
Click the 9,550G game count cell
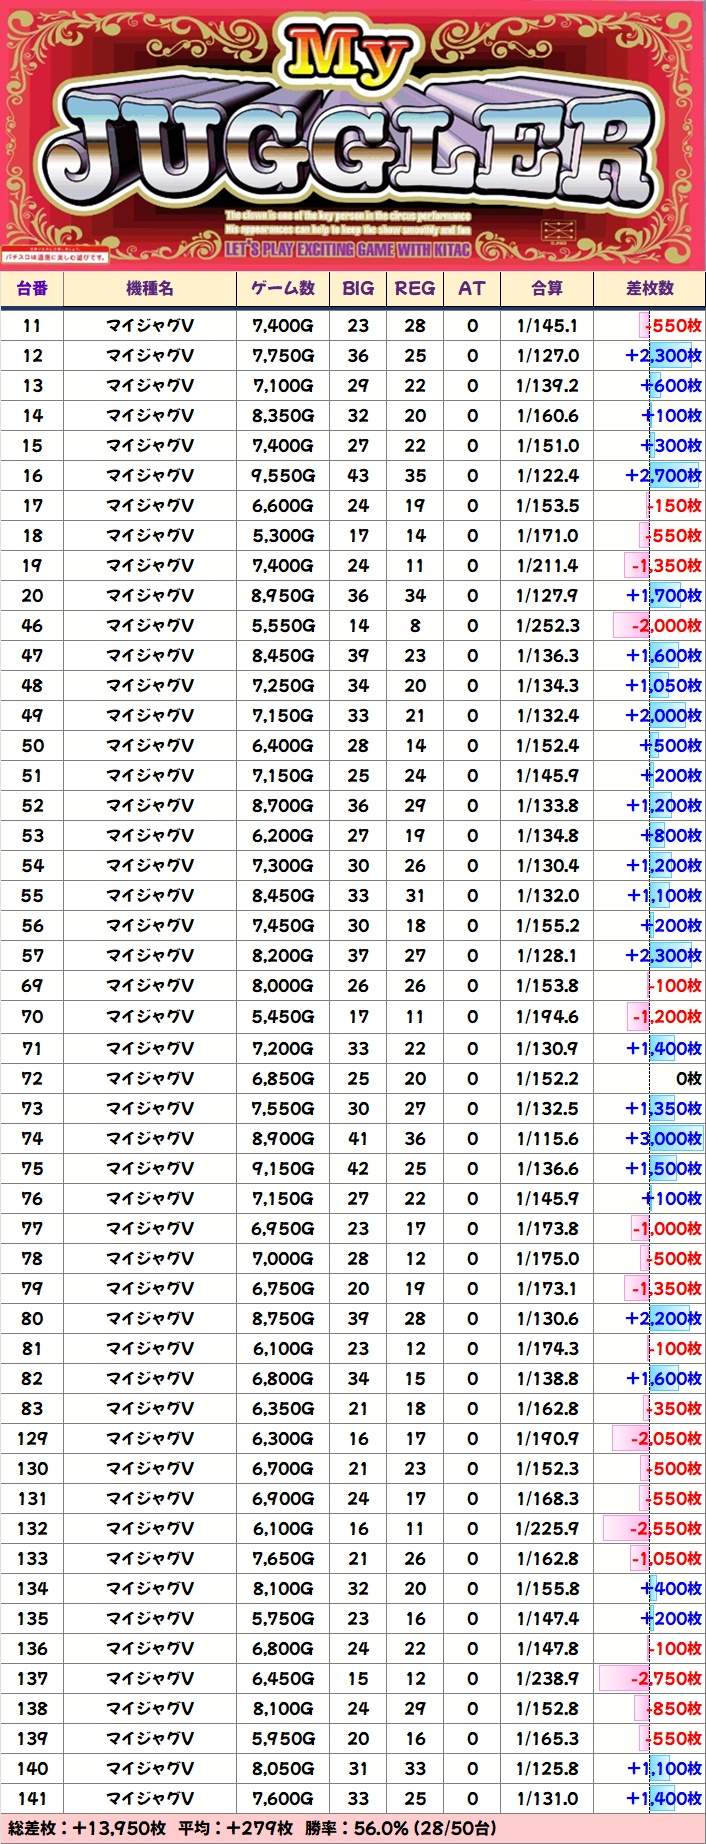click(x=283, y=475)
